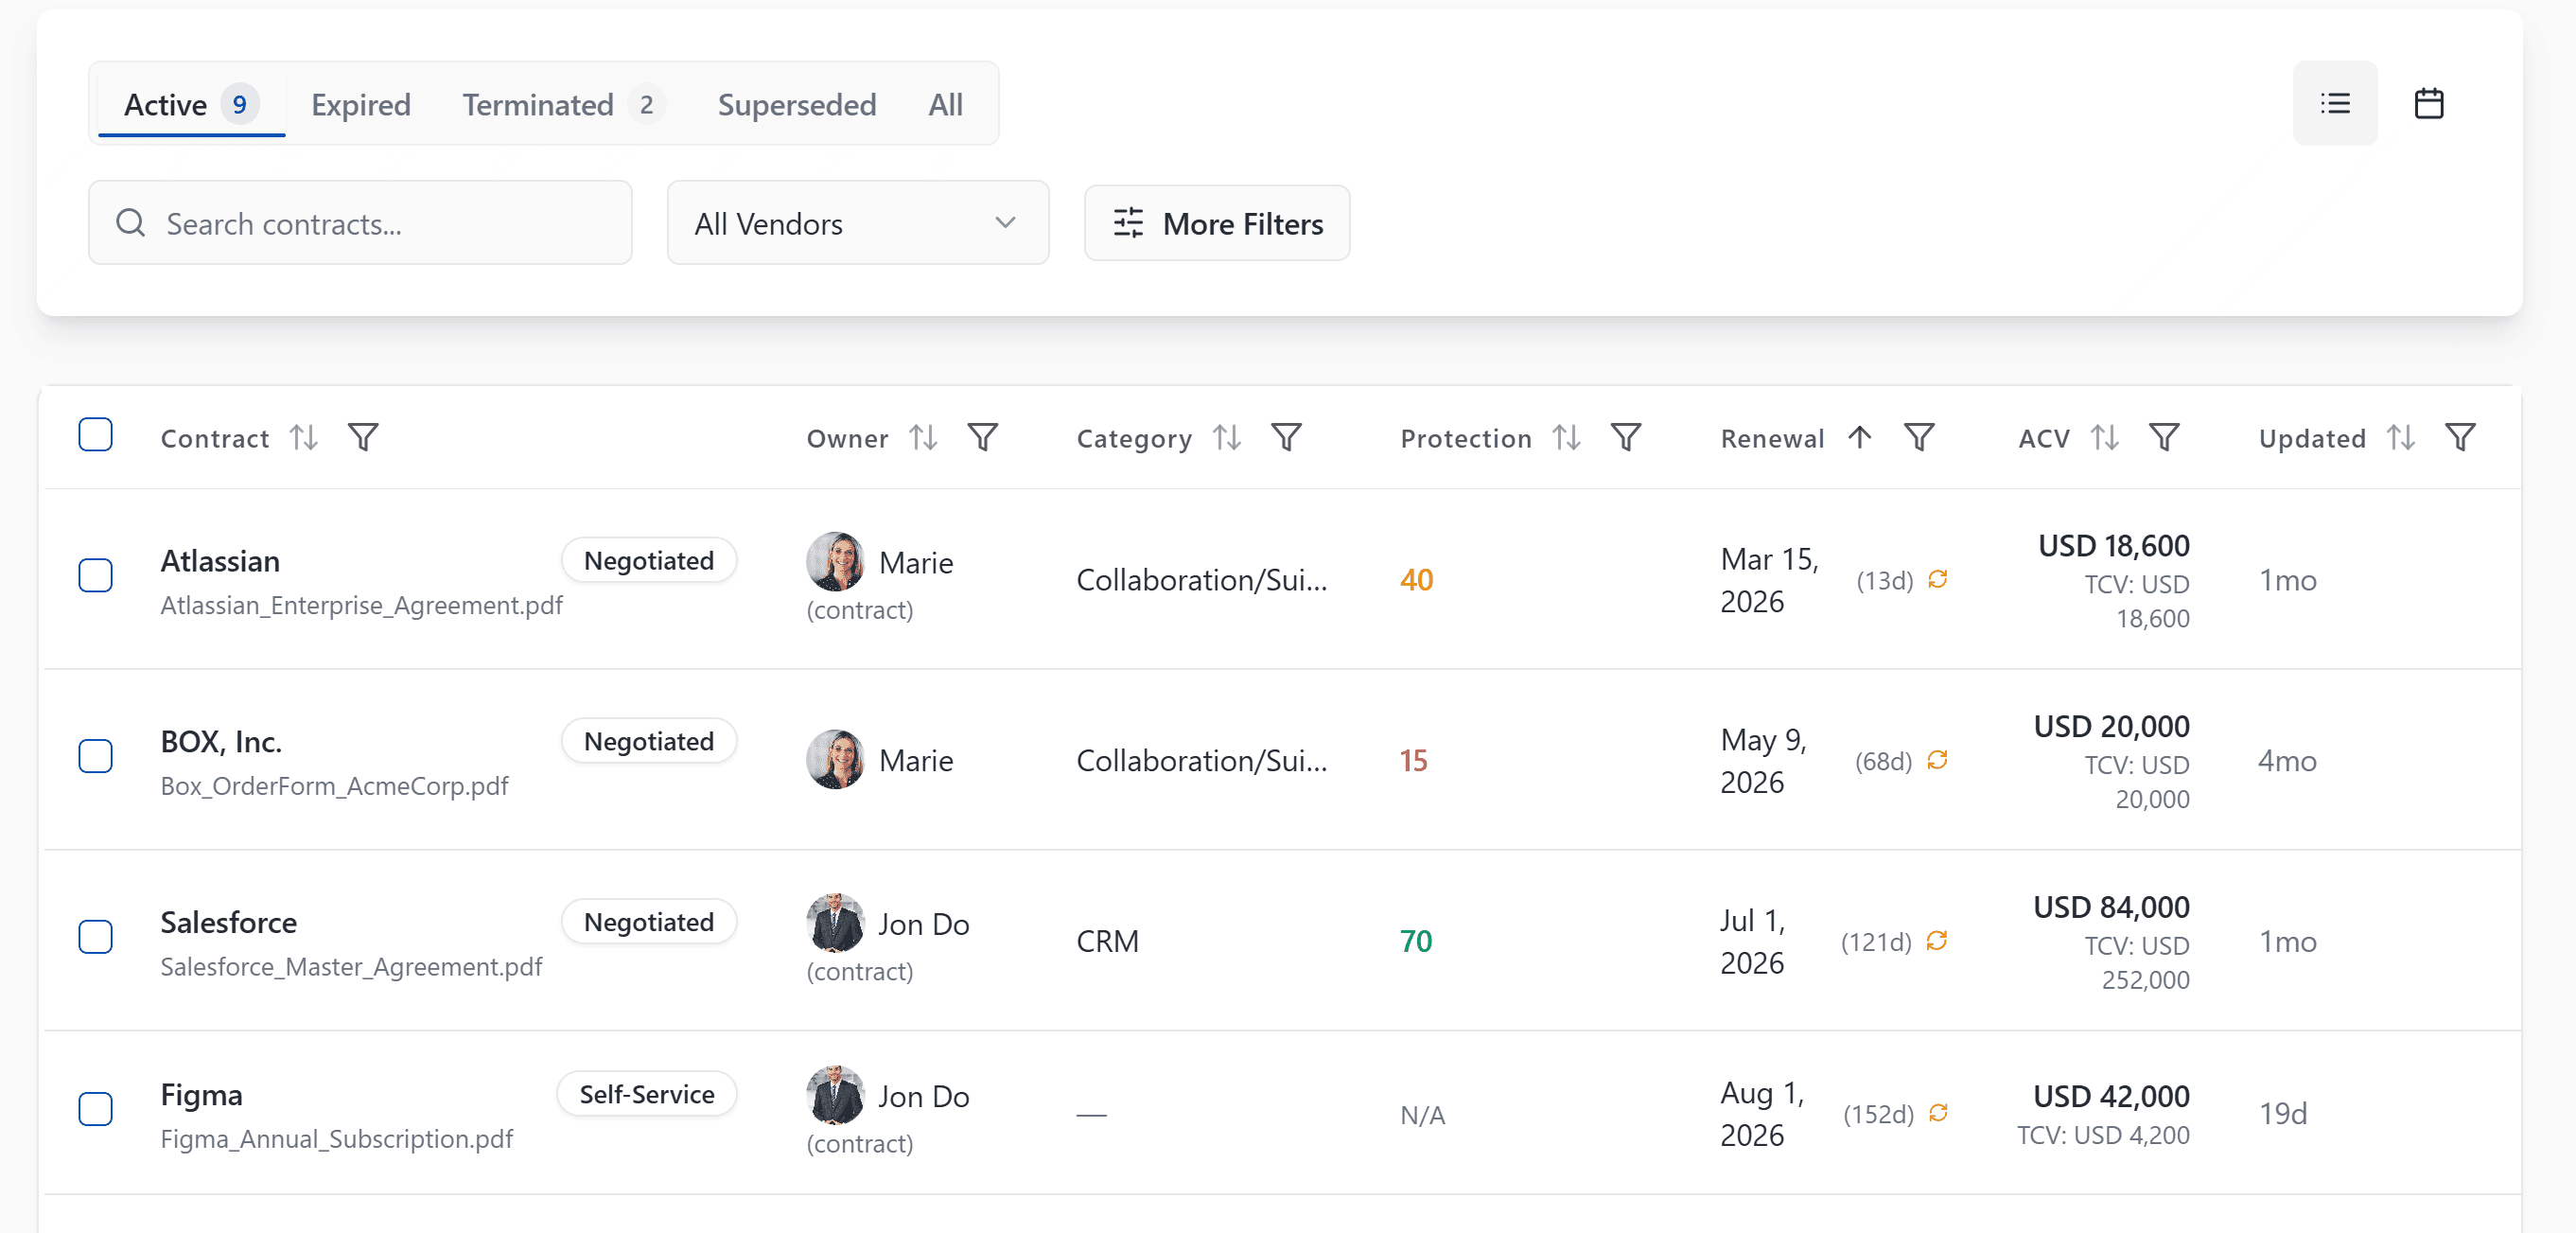Open the All Vendors dropdown
2576x1233 pixels.
tap(857, 223)
